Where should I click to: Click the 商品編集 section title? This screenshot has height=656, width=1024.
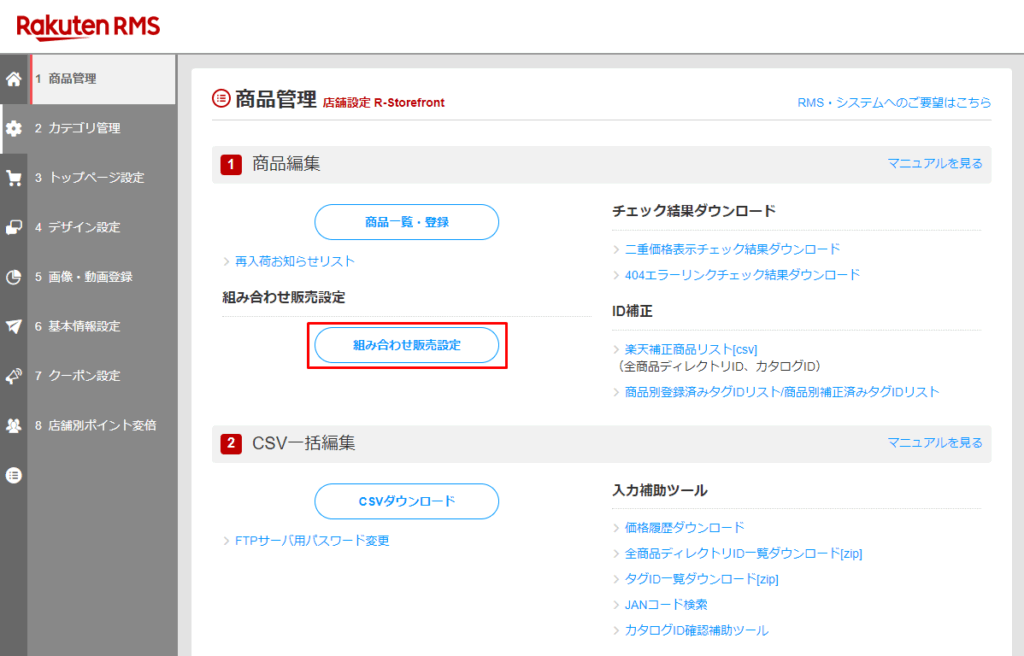pos(286,164)
